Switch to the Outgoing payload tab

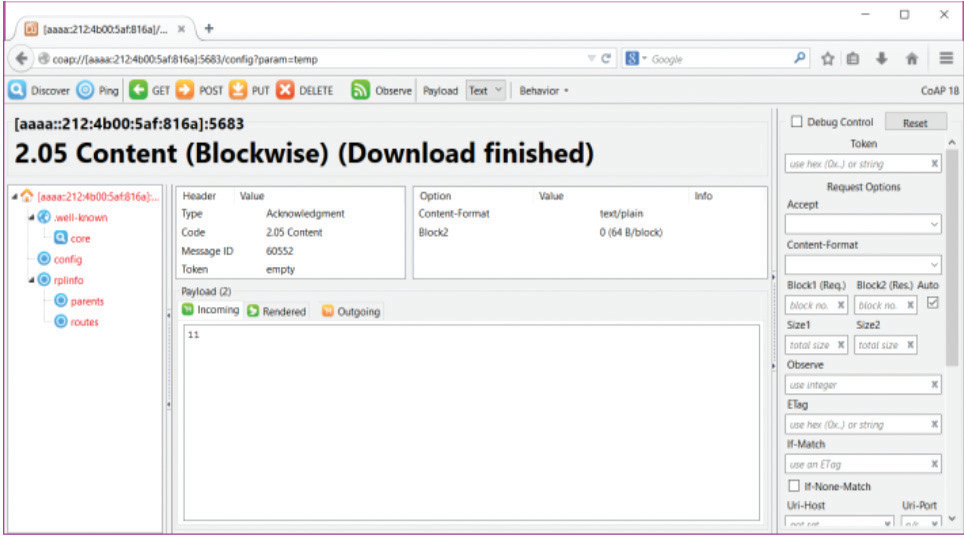pyautogui.click(x=351, y=311)
